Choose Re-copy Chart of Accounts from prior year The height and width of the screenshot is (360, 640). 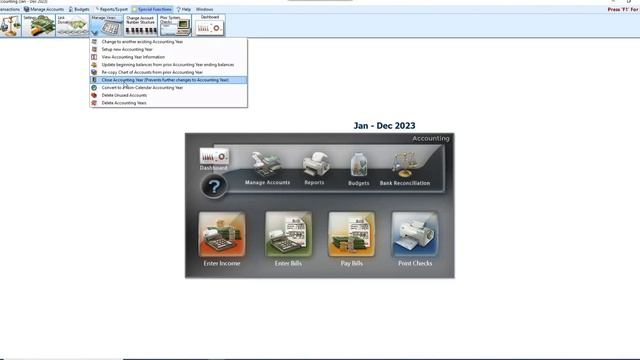point(168,72)
